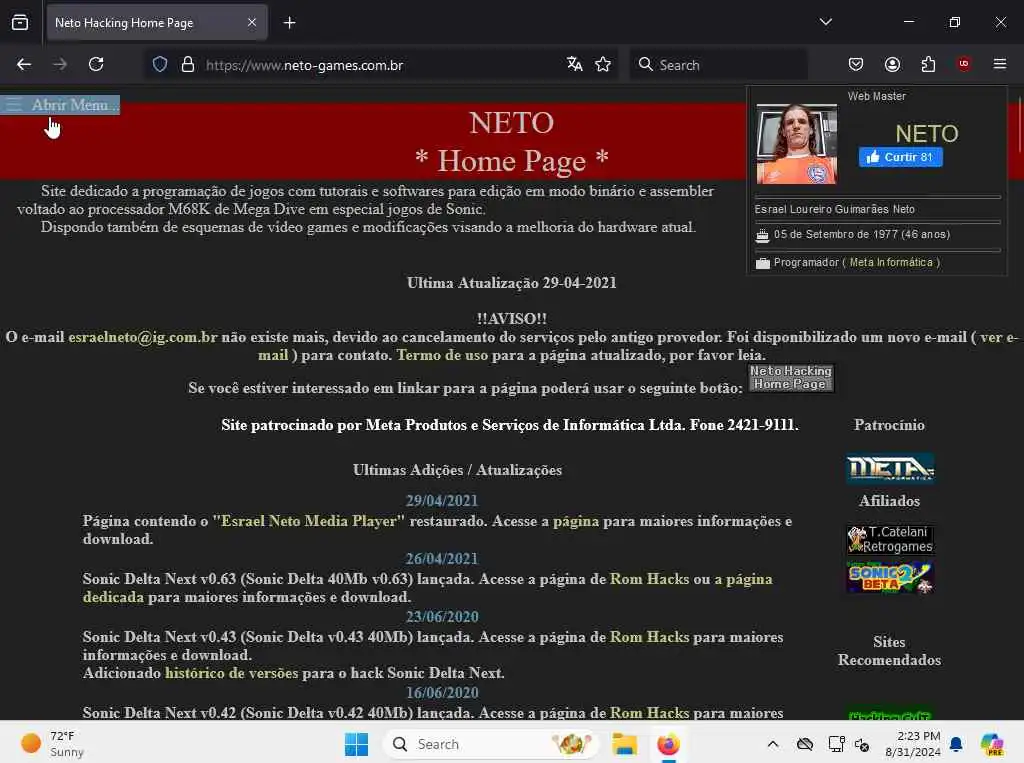Click muted volume tray icon
This screenshot has height=763, width=1024.
point(862,745)
